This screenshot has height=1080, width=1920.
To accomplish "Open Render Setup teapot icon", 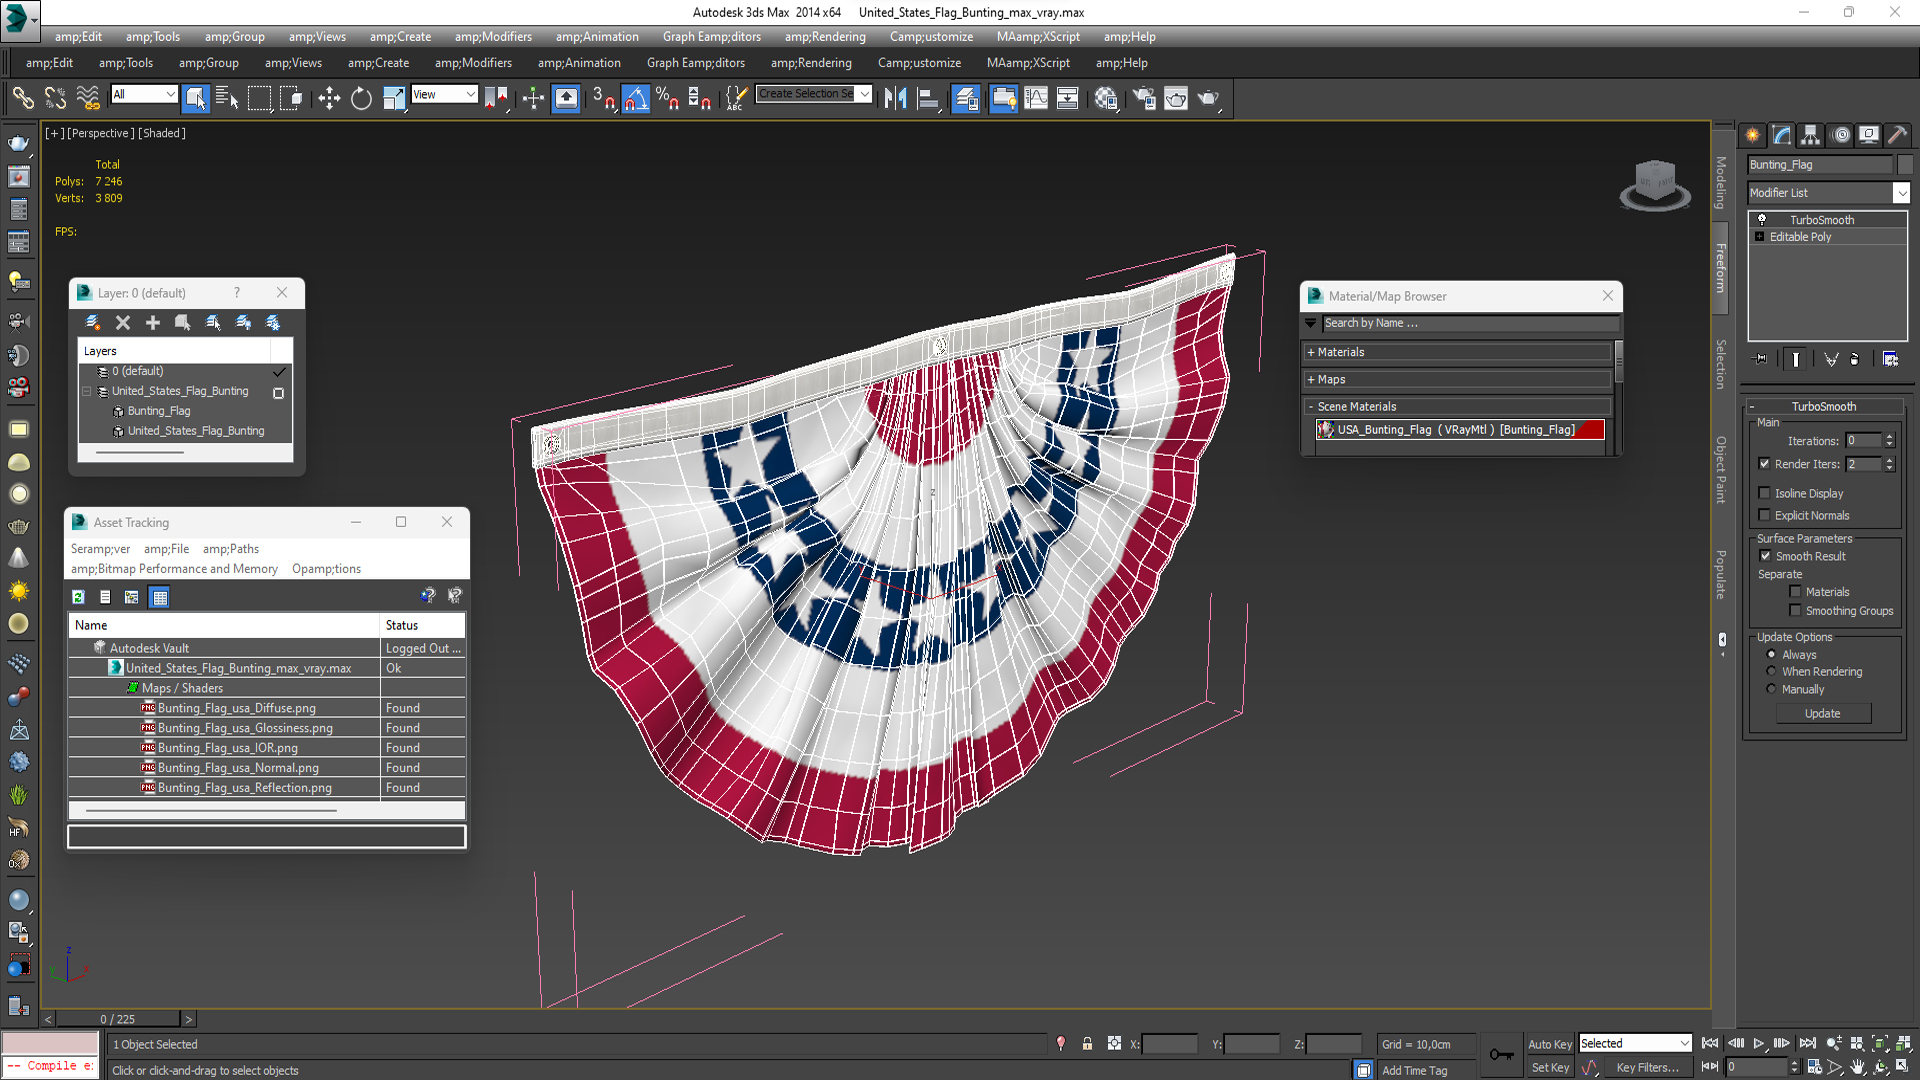I will (1144, 98).
